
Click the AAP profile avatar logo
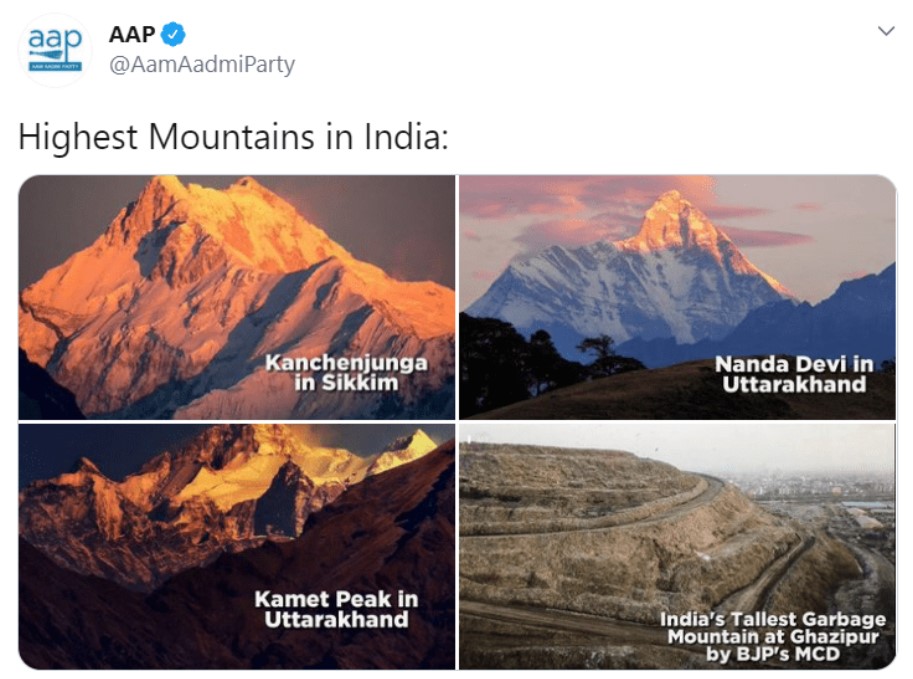[x=54, y=50]
